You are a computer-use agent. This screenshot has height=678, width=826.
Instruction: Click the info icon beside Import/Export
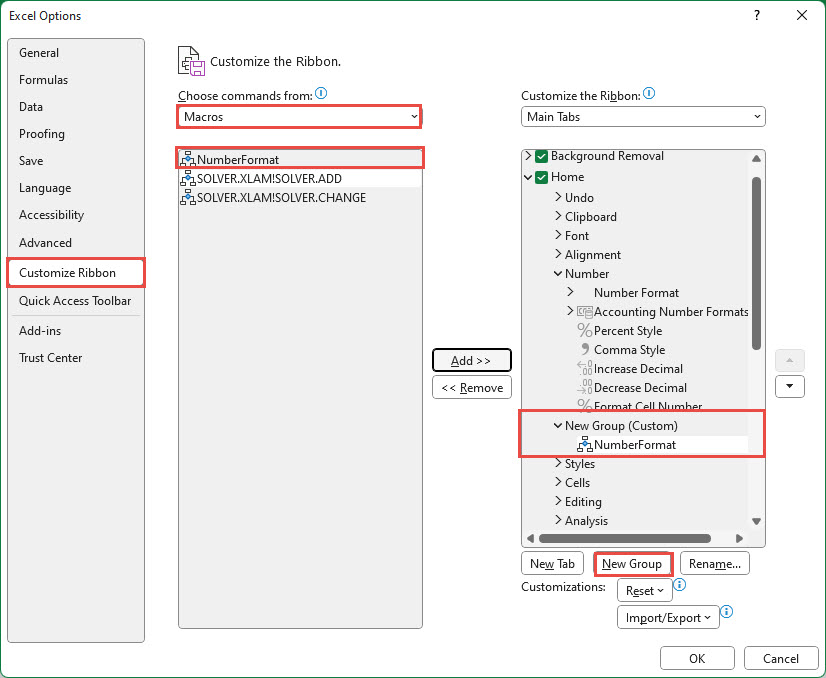pyautogui.click(x=727, y=612)
